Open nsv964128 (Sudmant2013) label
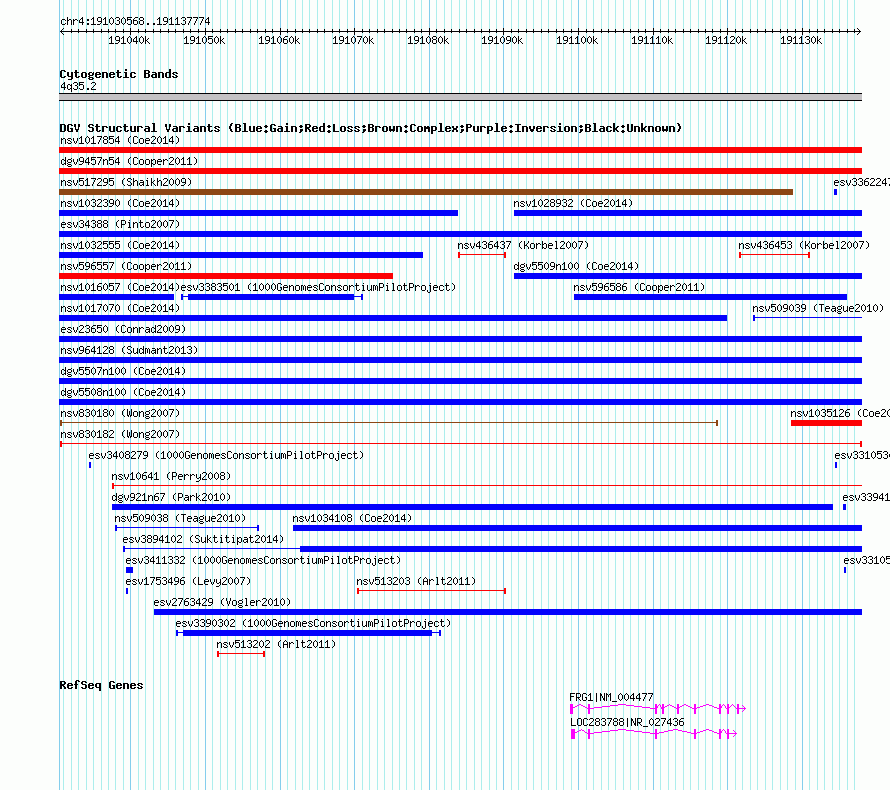Image resolution: width=890 pixels, height=790 pixels. pyautogui.click(x=129, y=350)
